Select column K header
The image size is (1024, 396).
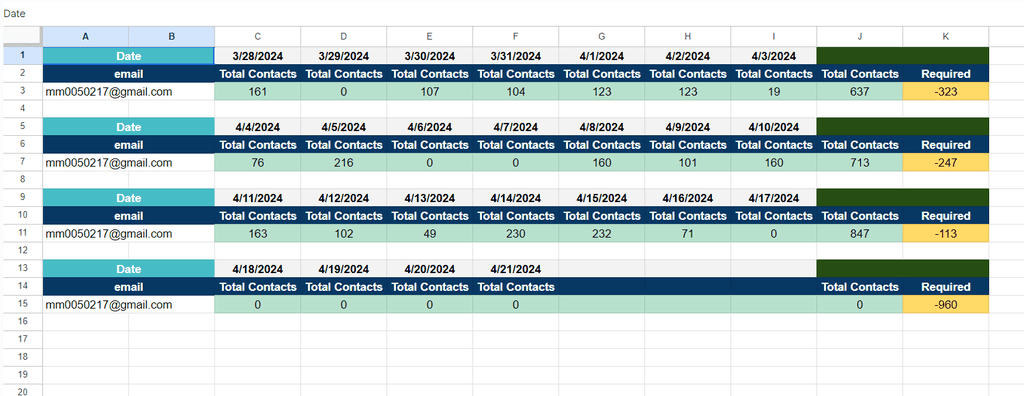[x=946, y=37]
